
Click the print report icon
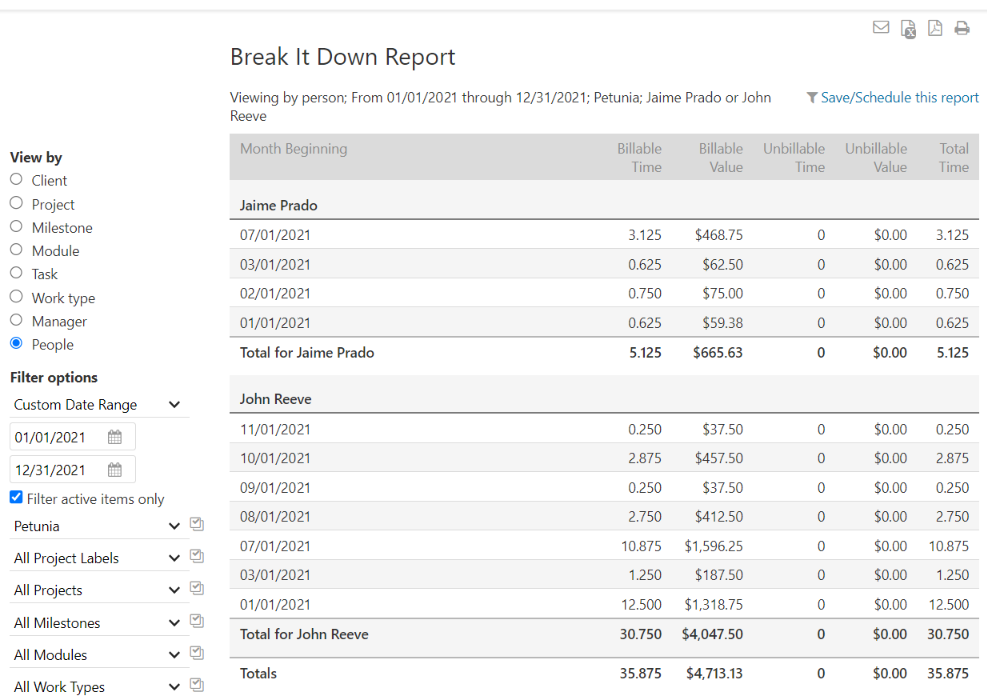coord(962,28)
